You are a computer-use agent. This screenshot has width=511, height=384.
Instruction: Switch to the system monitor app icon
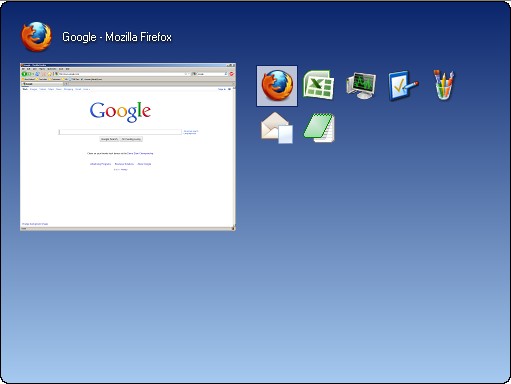[361, 85]
